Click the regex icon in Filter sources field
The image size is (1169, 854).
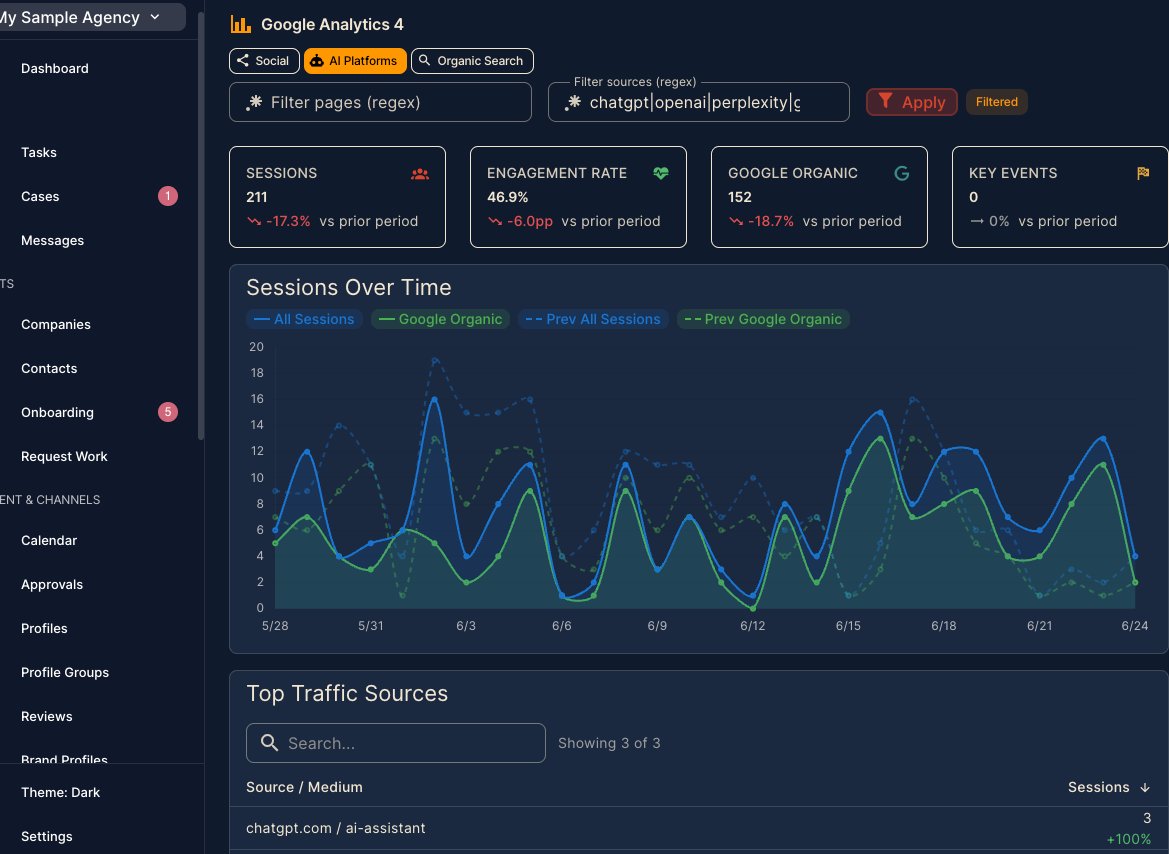tap(573, 102)
